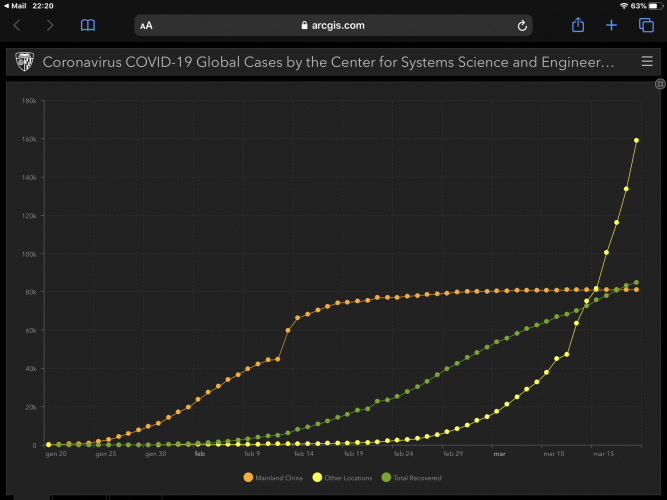
Task: Tap the battery status indicator
Action: click(652, 5)
